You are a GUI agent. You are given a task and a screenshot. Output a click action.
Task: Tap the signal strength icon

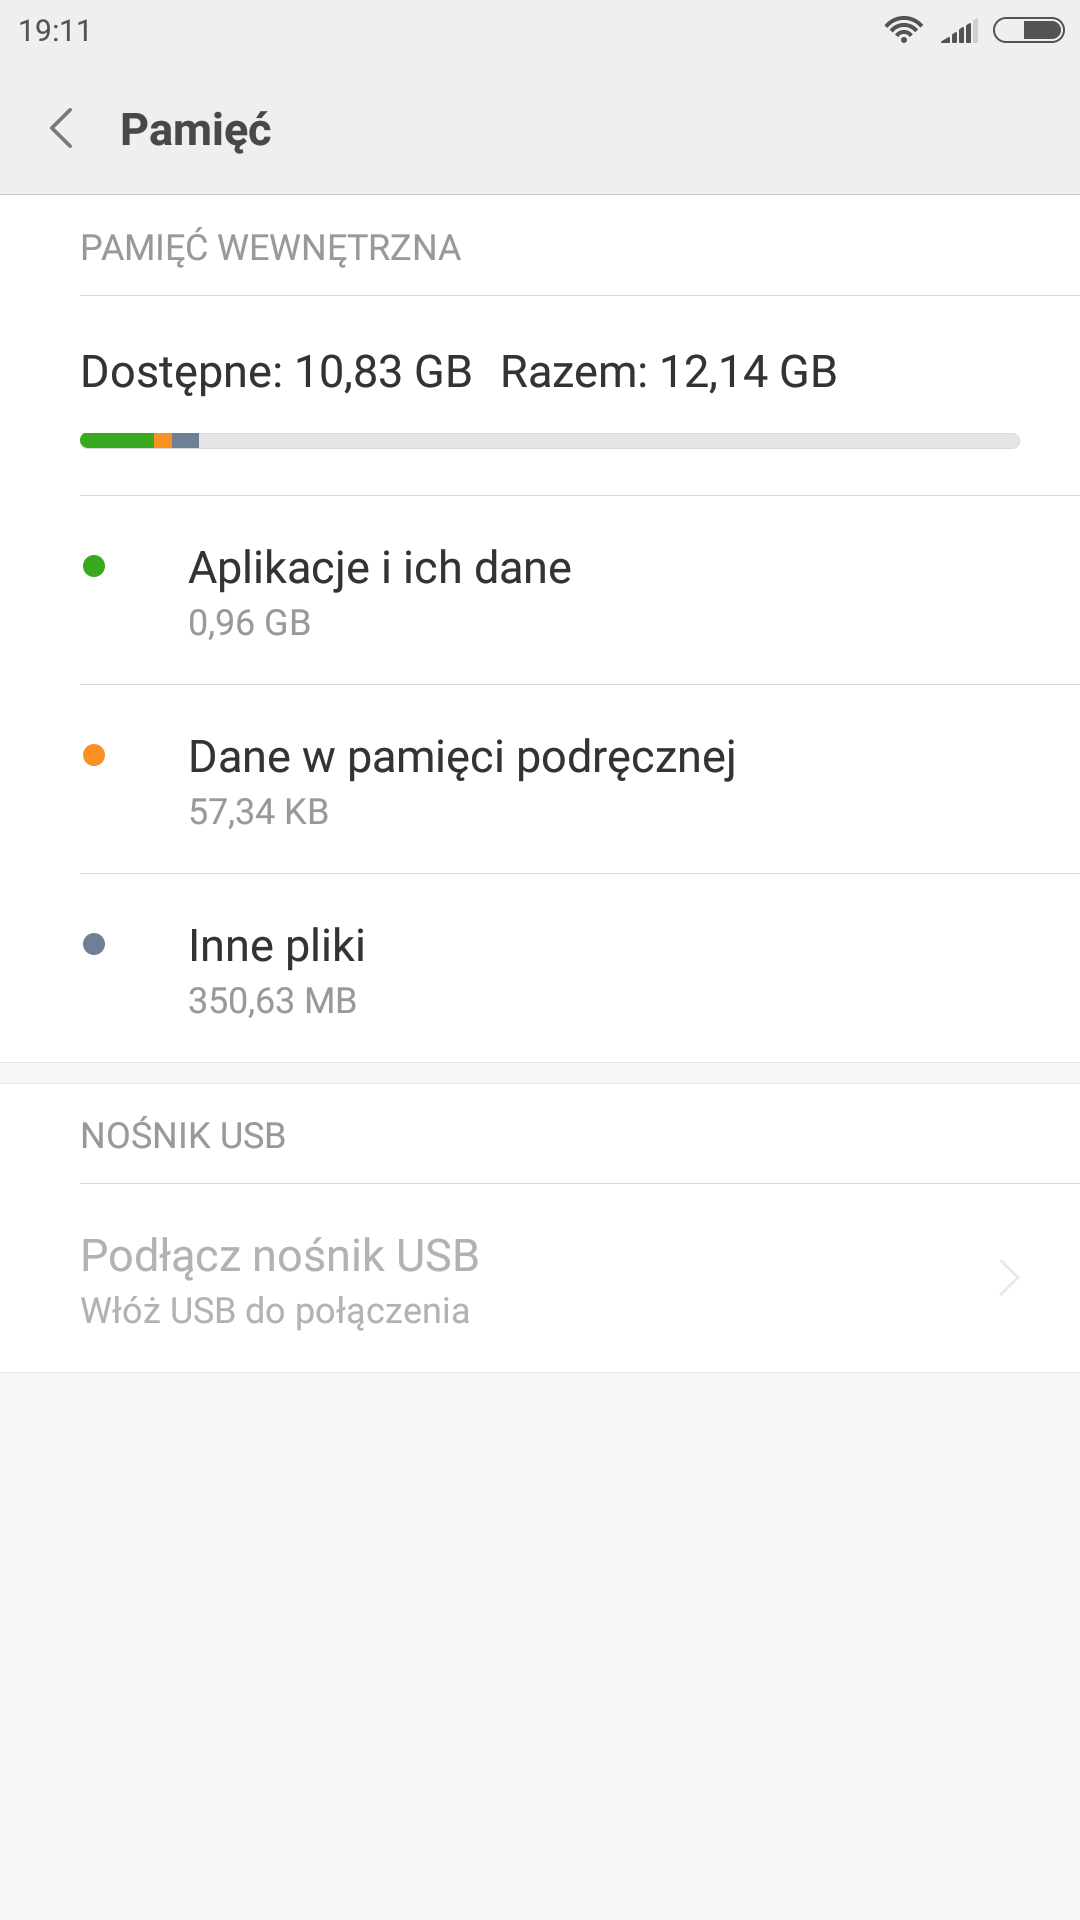tap(959, 31)
